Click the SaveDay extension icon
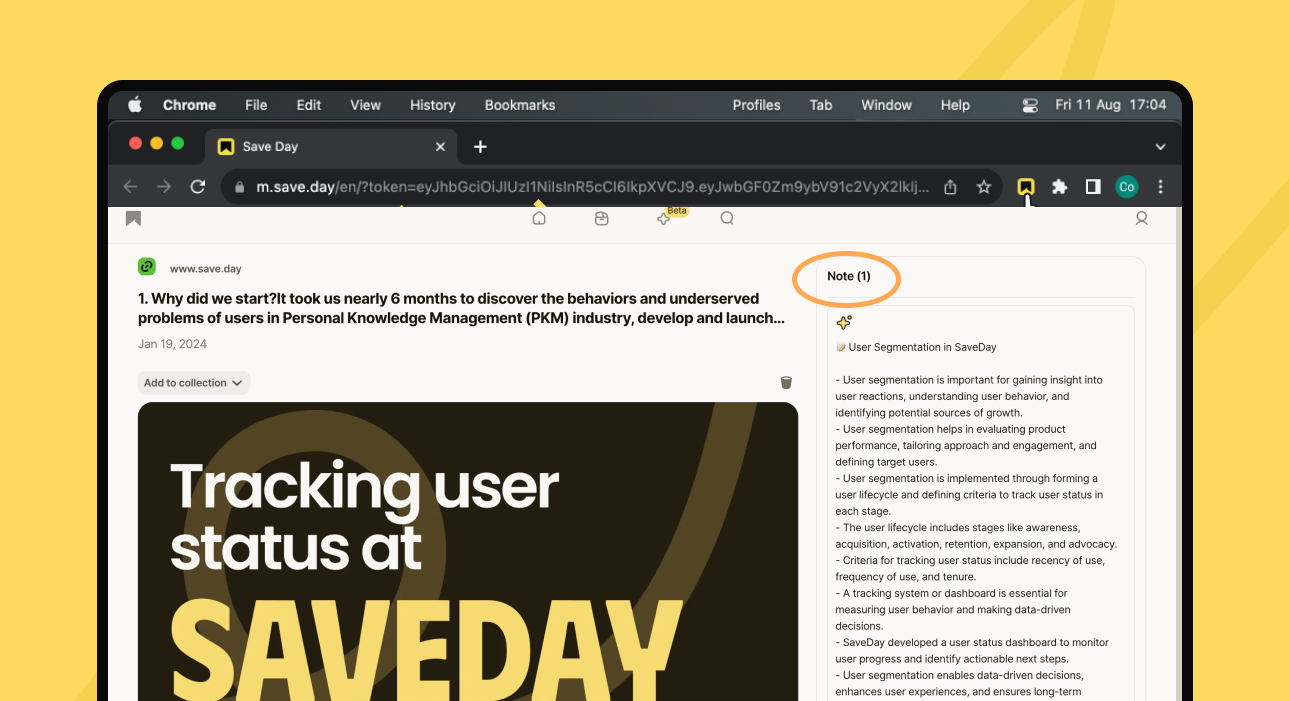The image size is (1289, 701). [1026, 187]
